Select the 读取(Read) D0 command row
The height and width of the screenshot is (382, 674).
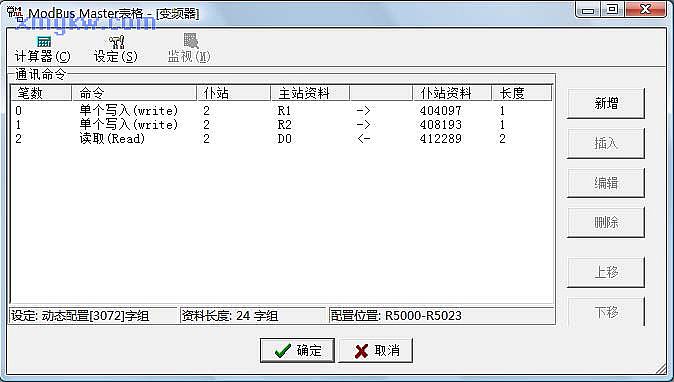(282, 138)
